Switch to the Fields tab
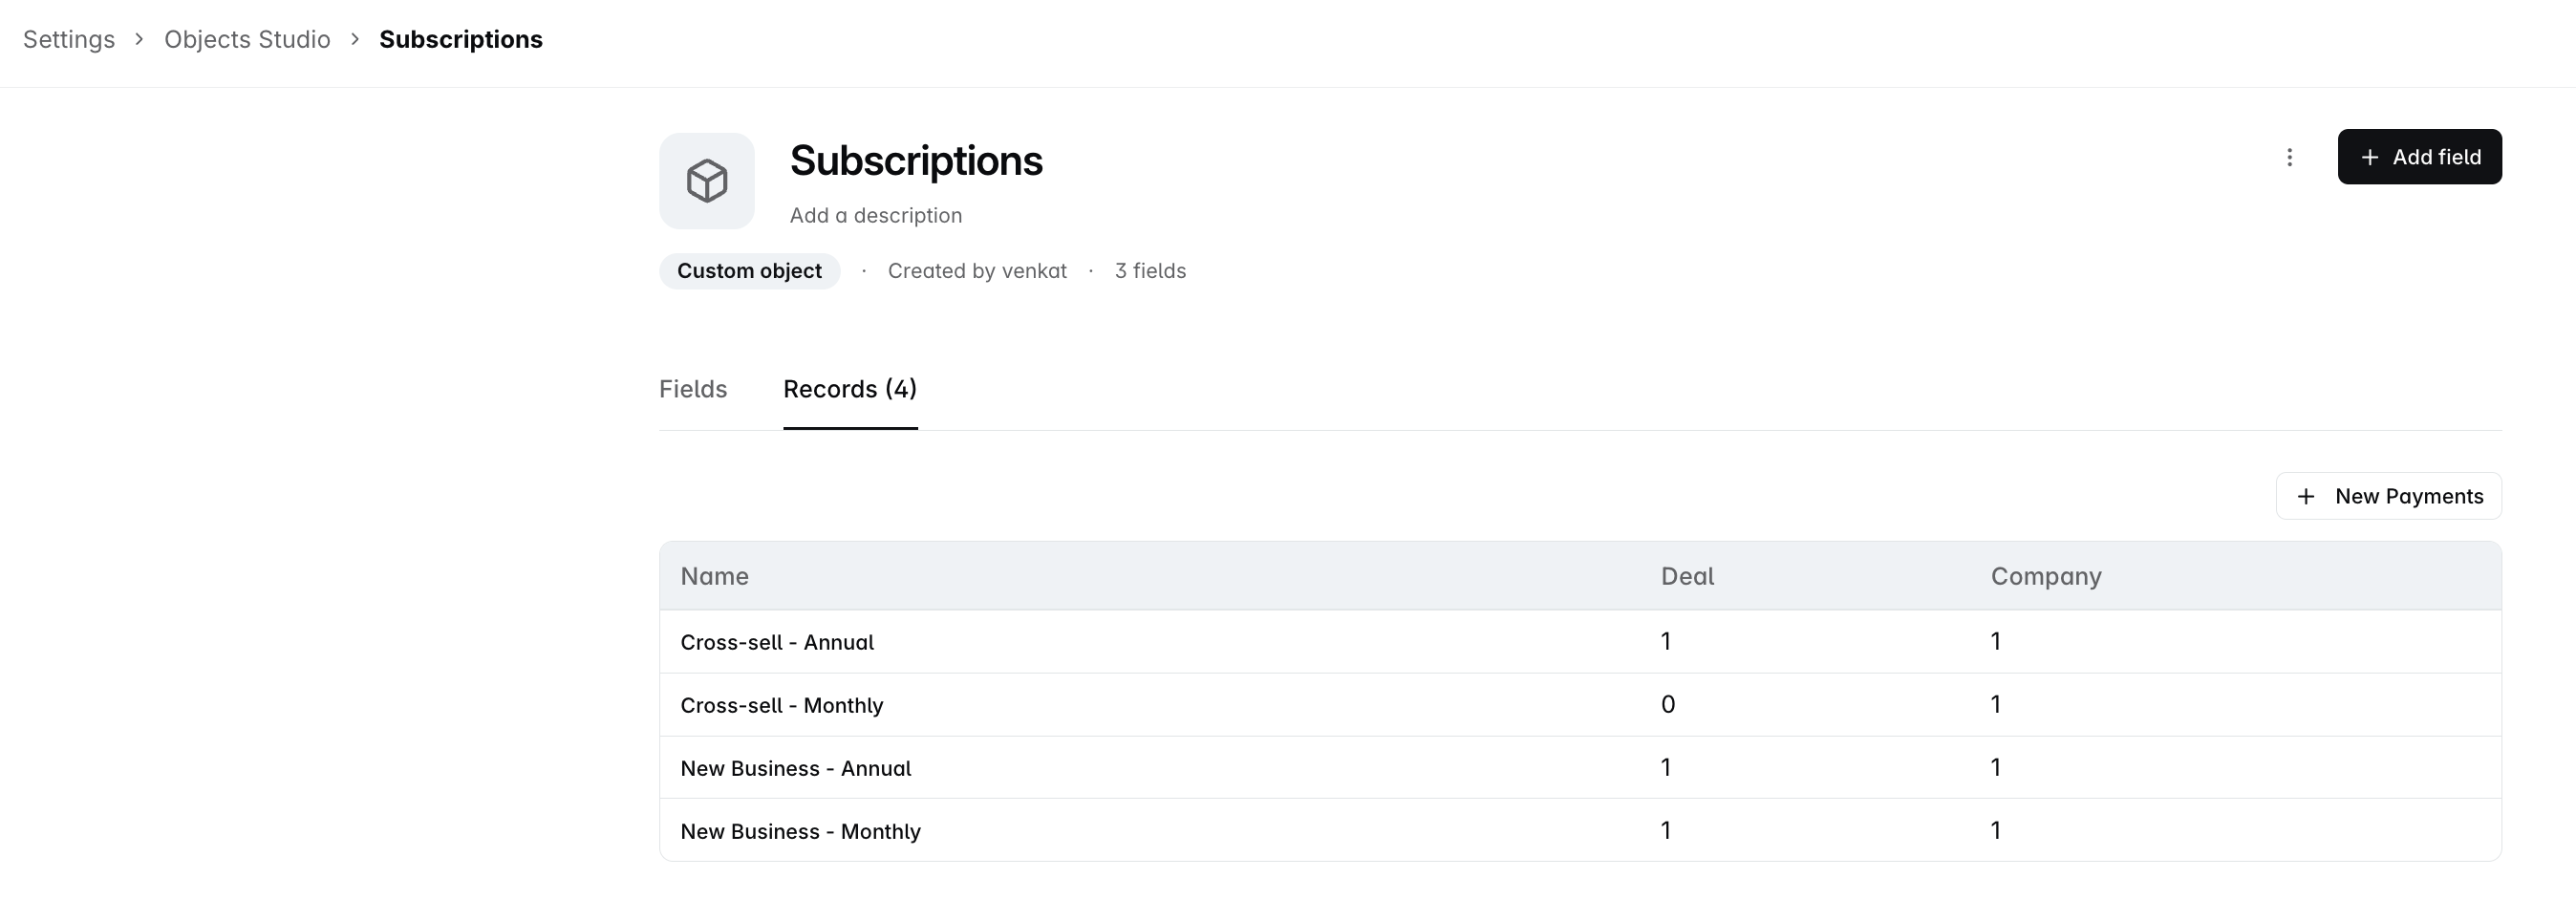 (693, 389)
